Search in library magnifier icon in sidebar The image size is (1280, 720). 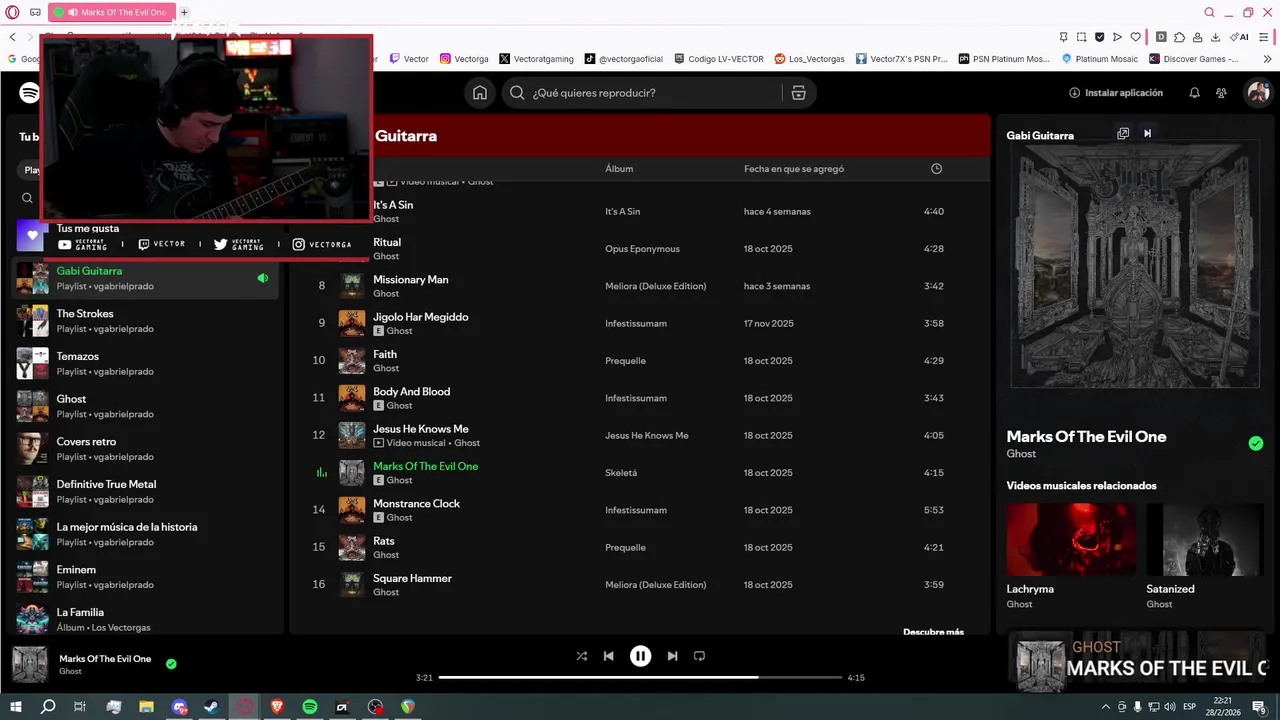point(28,198)
